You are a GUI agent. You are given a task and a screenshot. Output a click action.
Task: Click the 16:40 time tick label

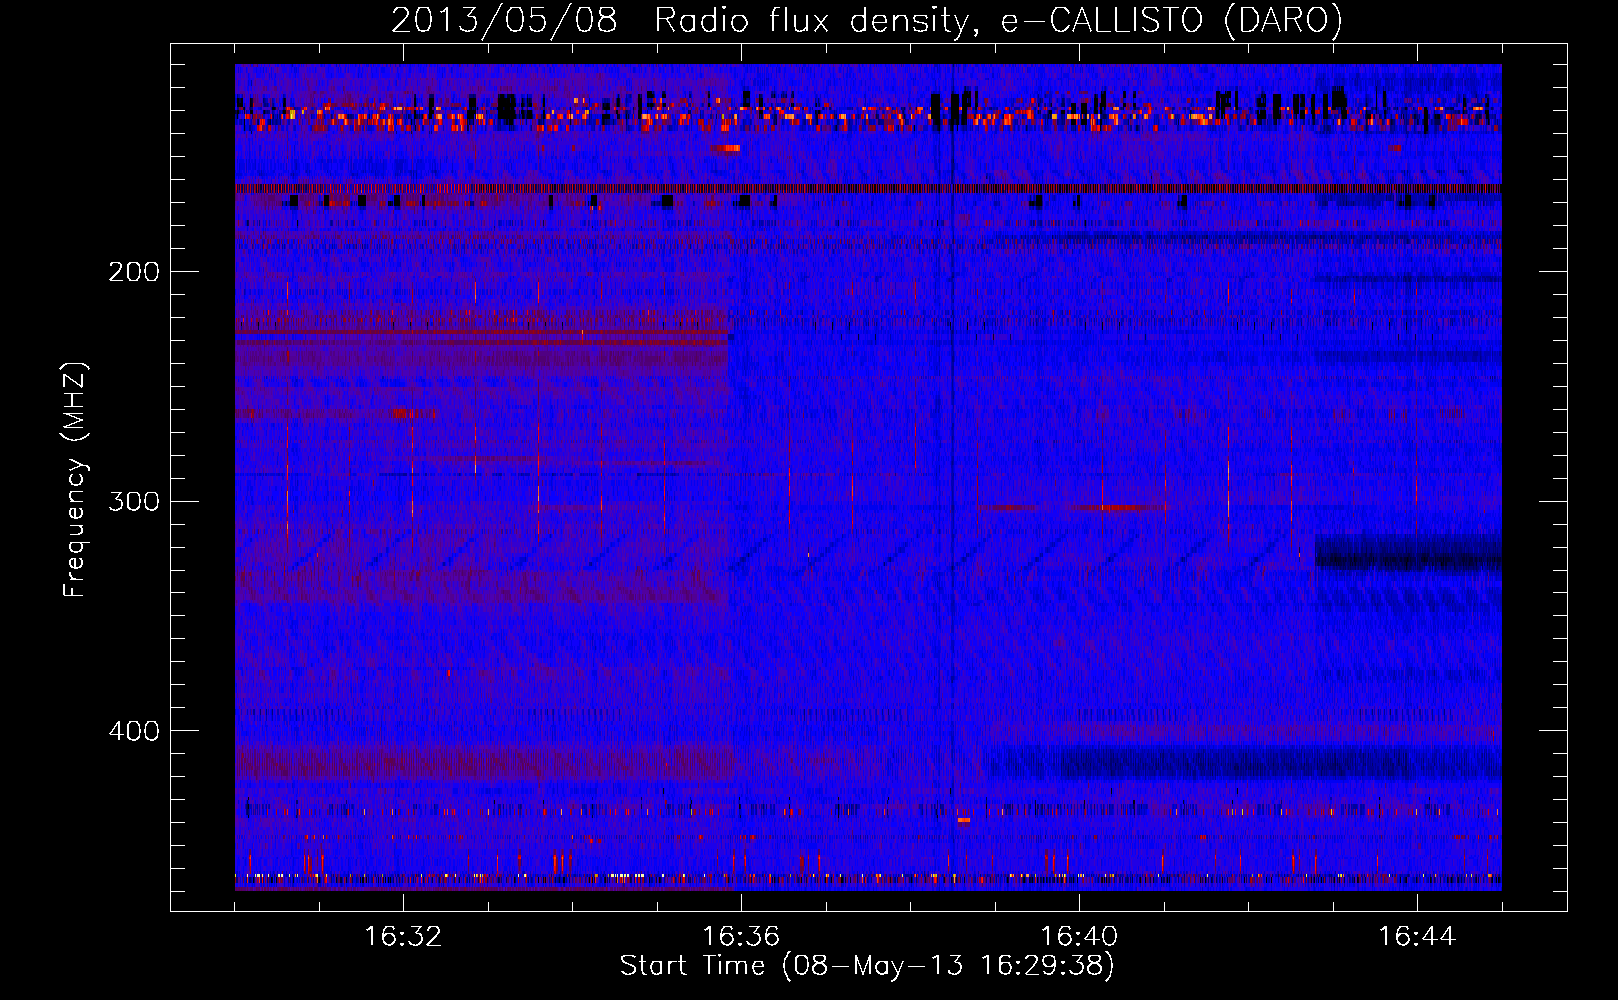1079,936
